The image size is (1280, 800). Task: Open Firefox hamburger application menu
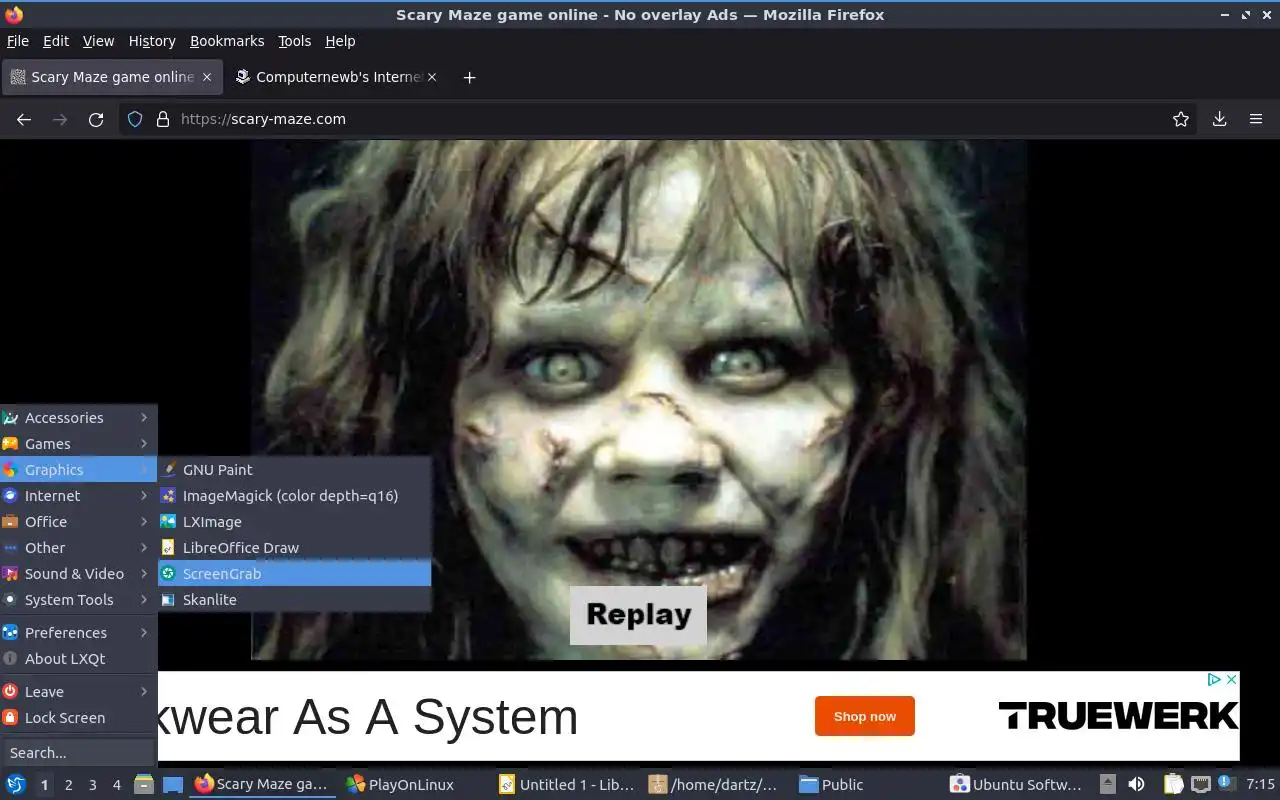click(1256, 119)
